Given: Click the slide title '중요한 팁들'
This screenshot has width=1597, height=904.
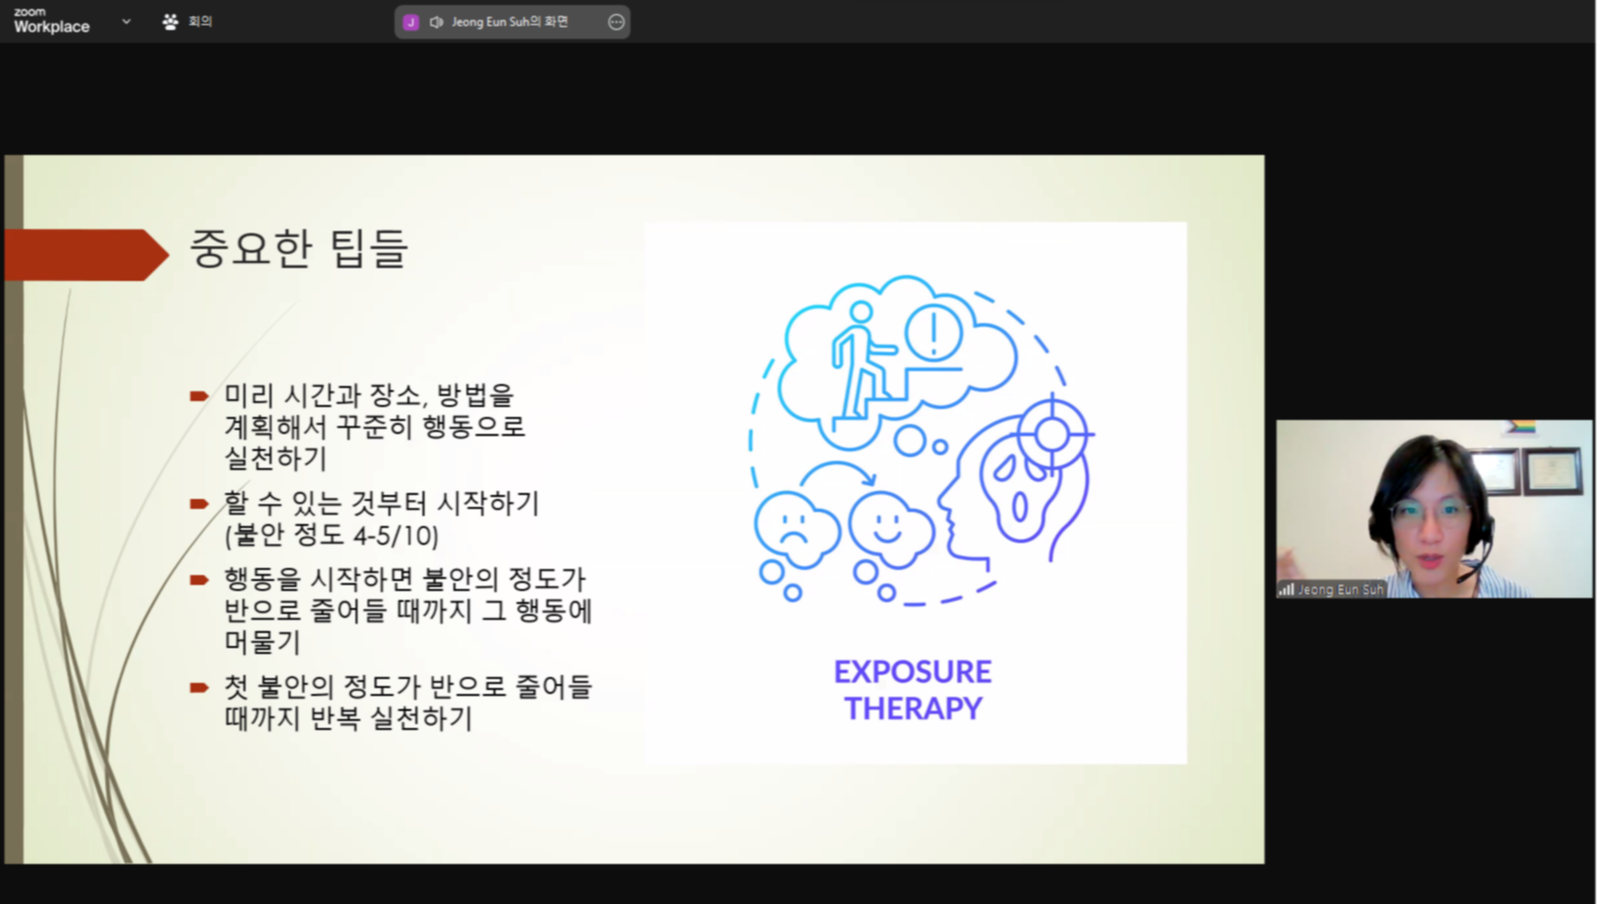Looking at the screenshot, I should pyautogui.click(x=299, y=248).
